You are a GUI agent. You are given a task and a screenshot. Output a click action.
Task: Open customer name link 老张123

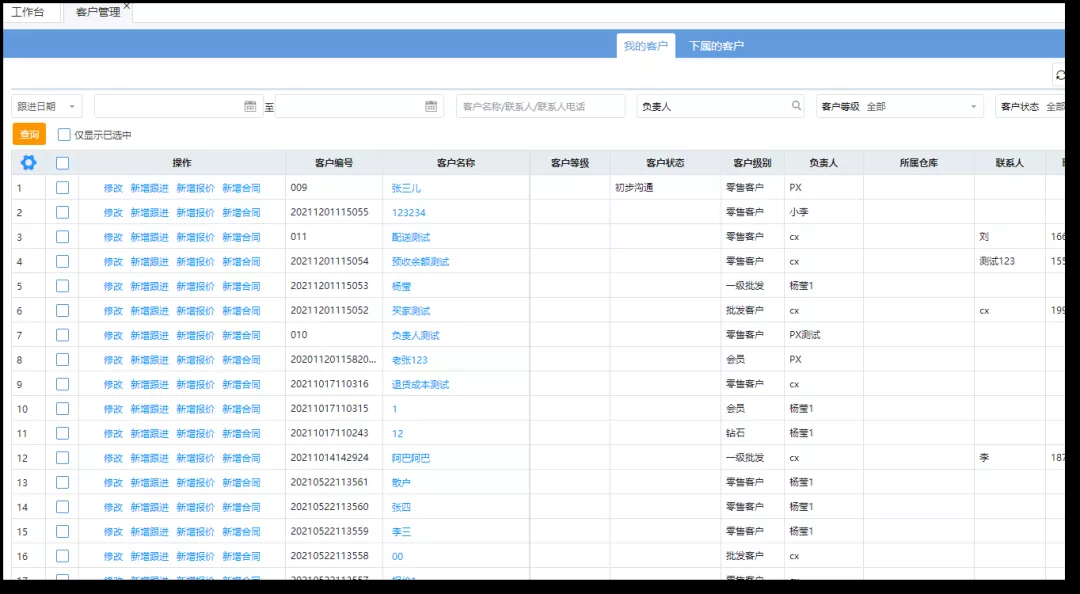tap(410, 360)
